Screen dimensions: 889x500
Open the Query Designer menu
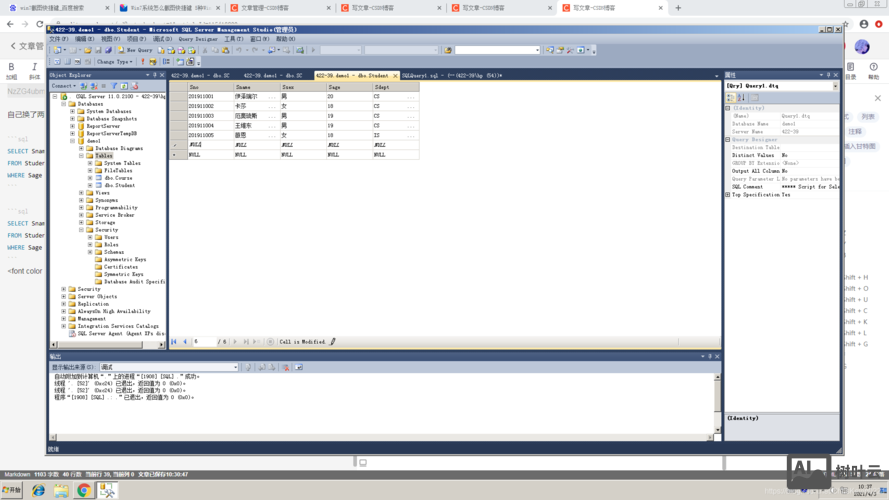point(198,39)
